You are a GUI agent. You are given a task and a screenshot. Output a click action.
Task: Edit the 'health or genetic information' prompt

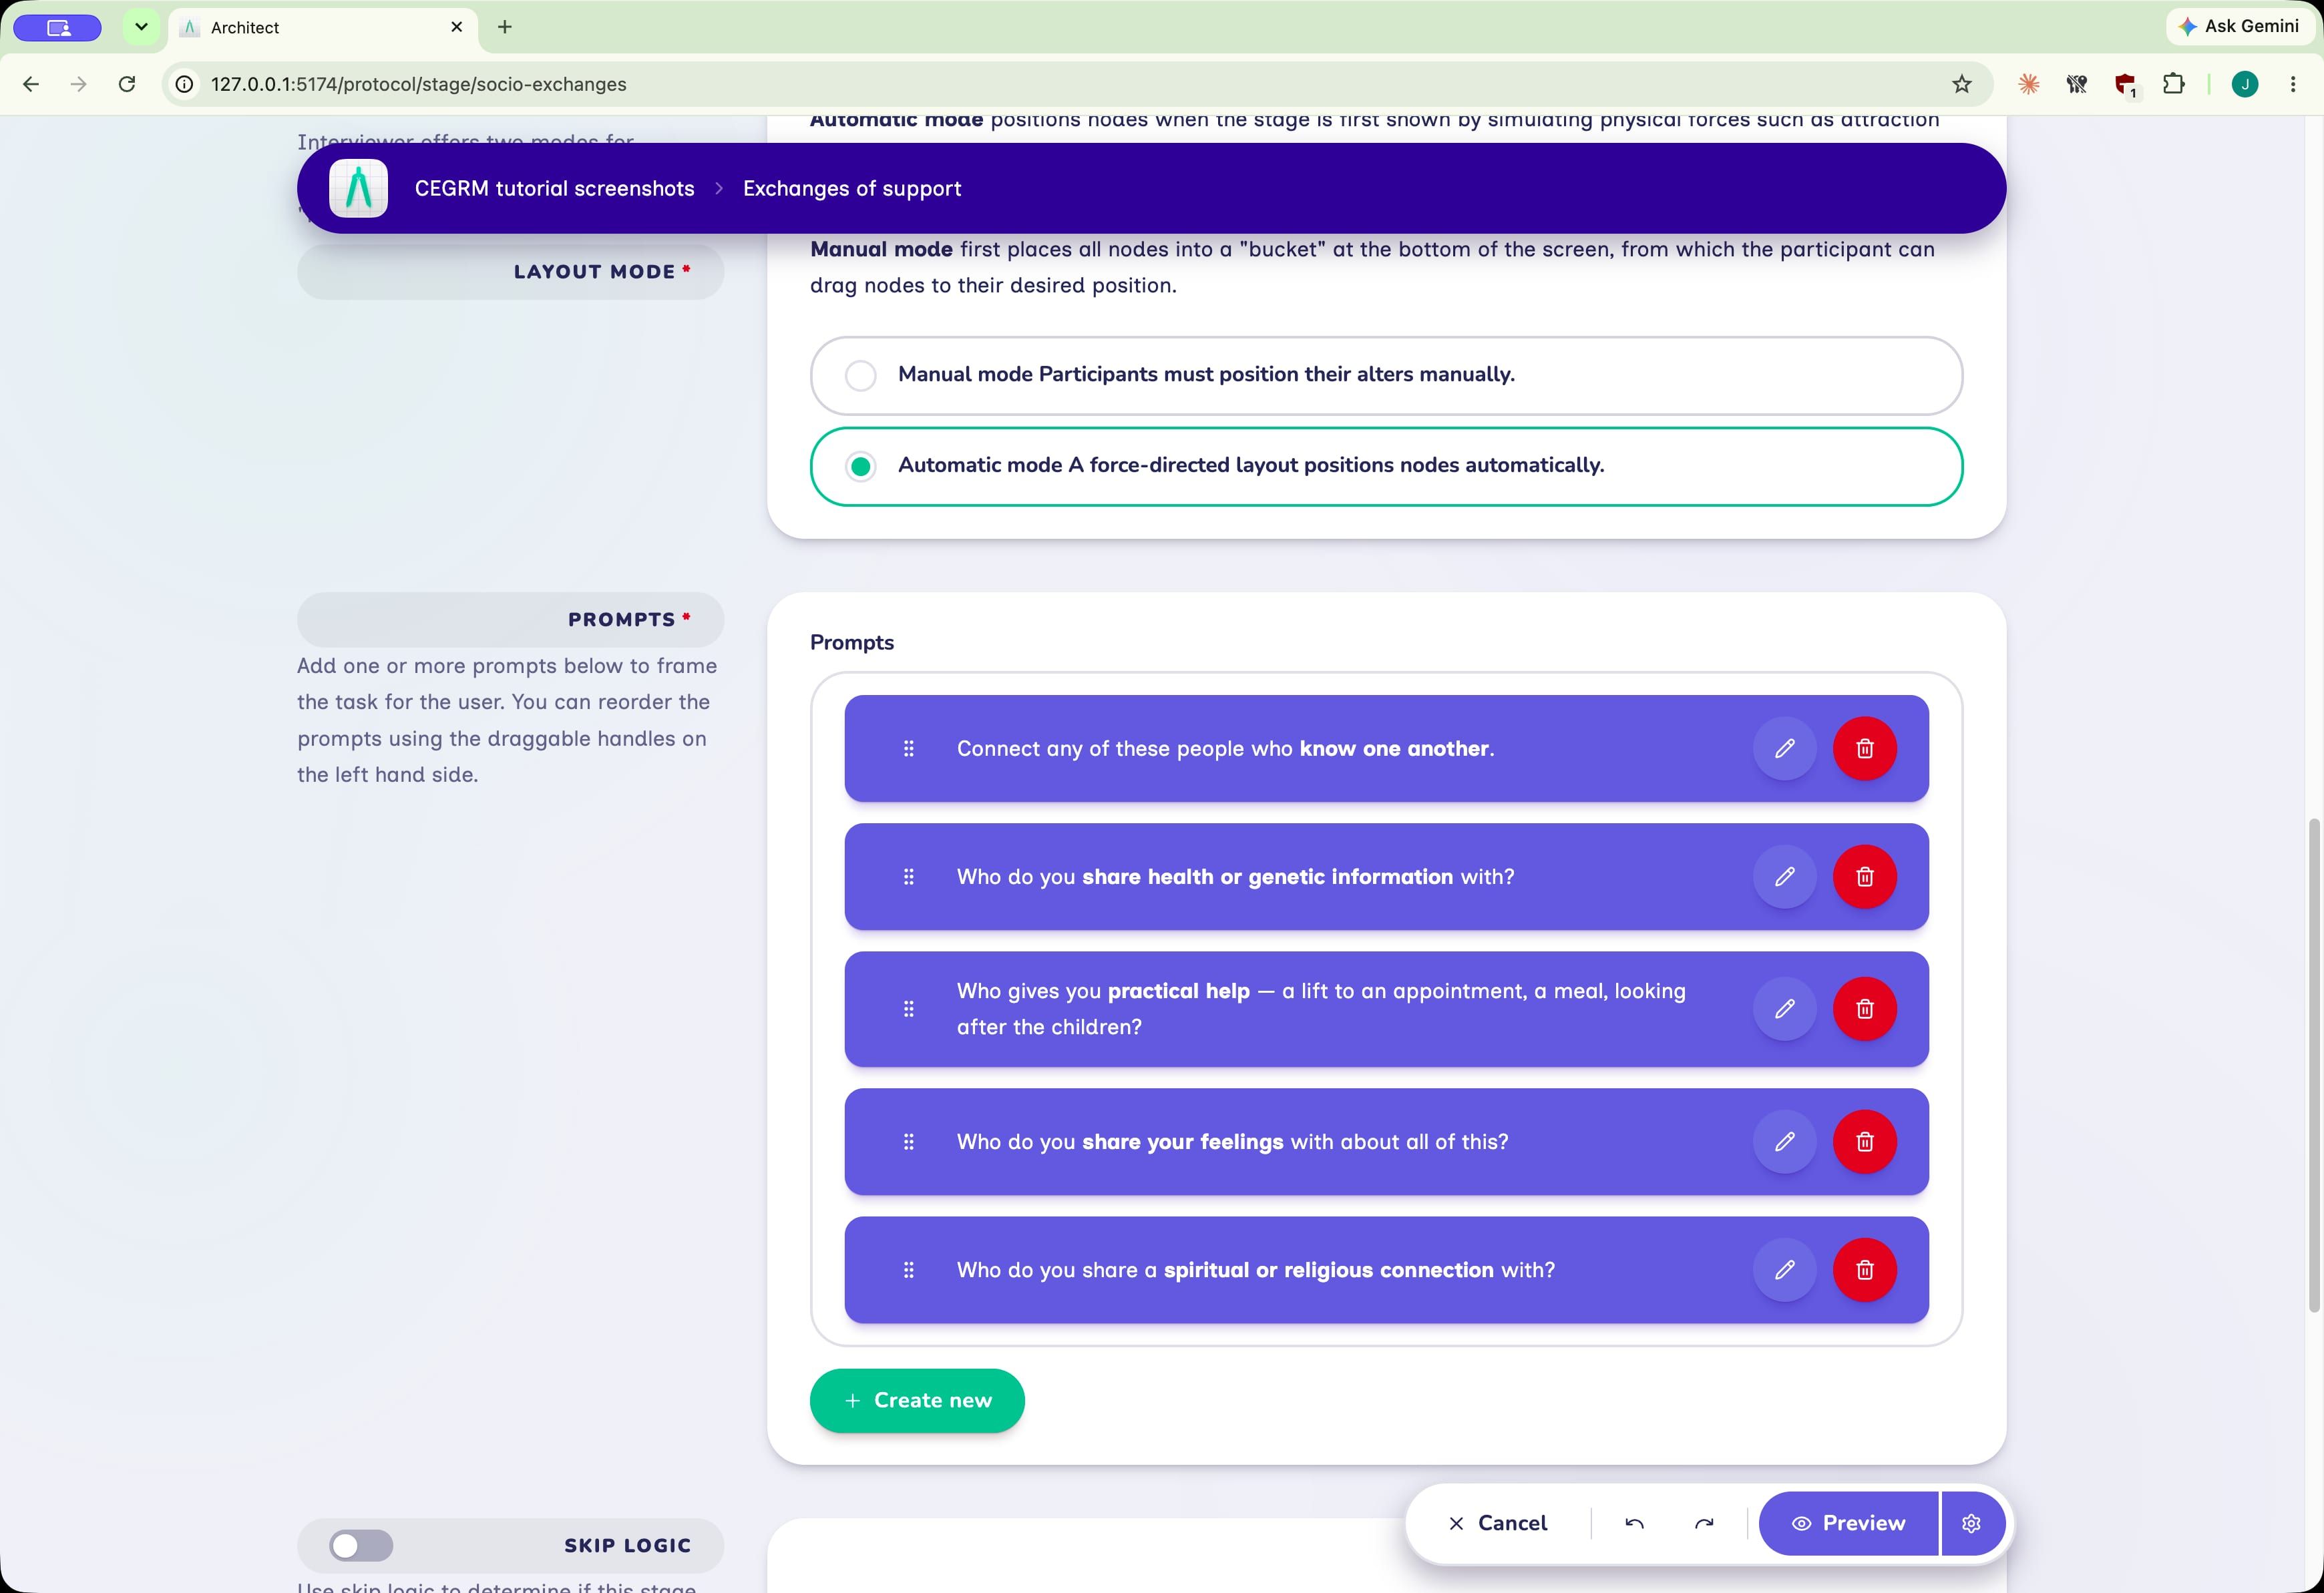click(1784, 876)
